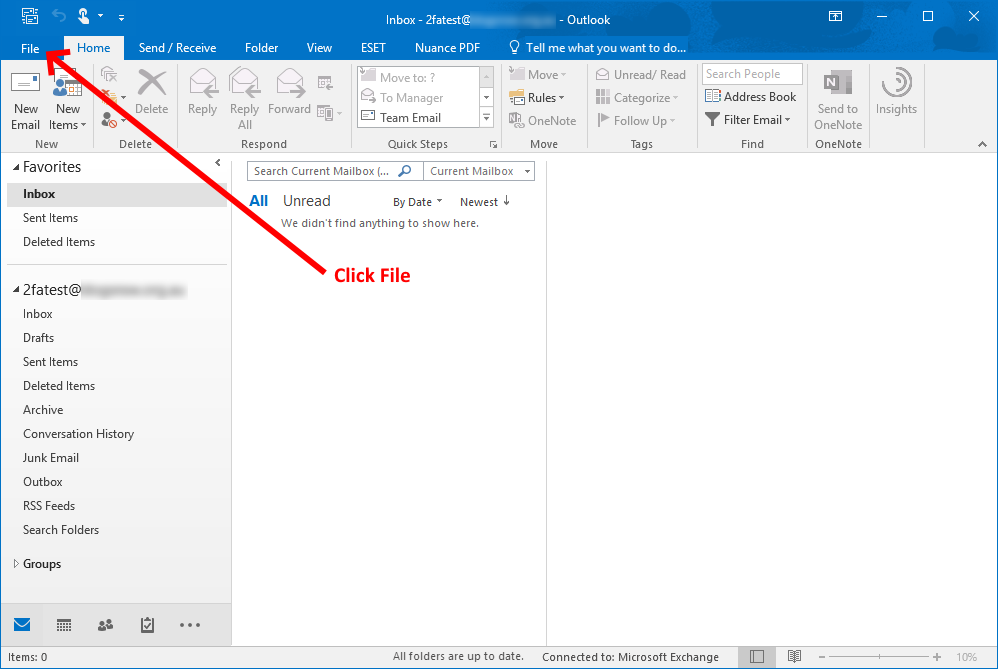Open the Calendar view icon
The height and width of the screenshot is (669, 998).
coord(64,625)
